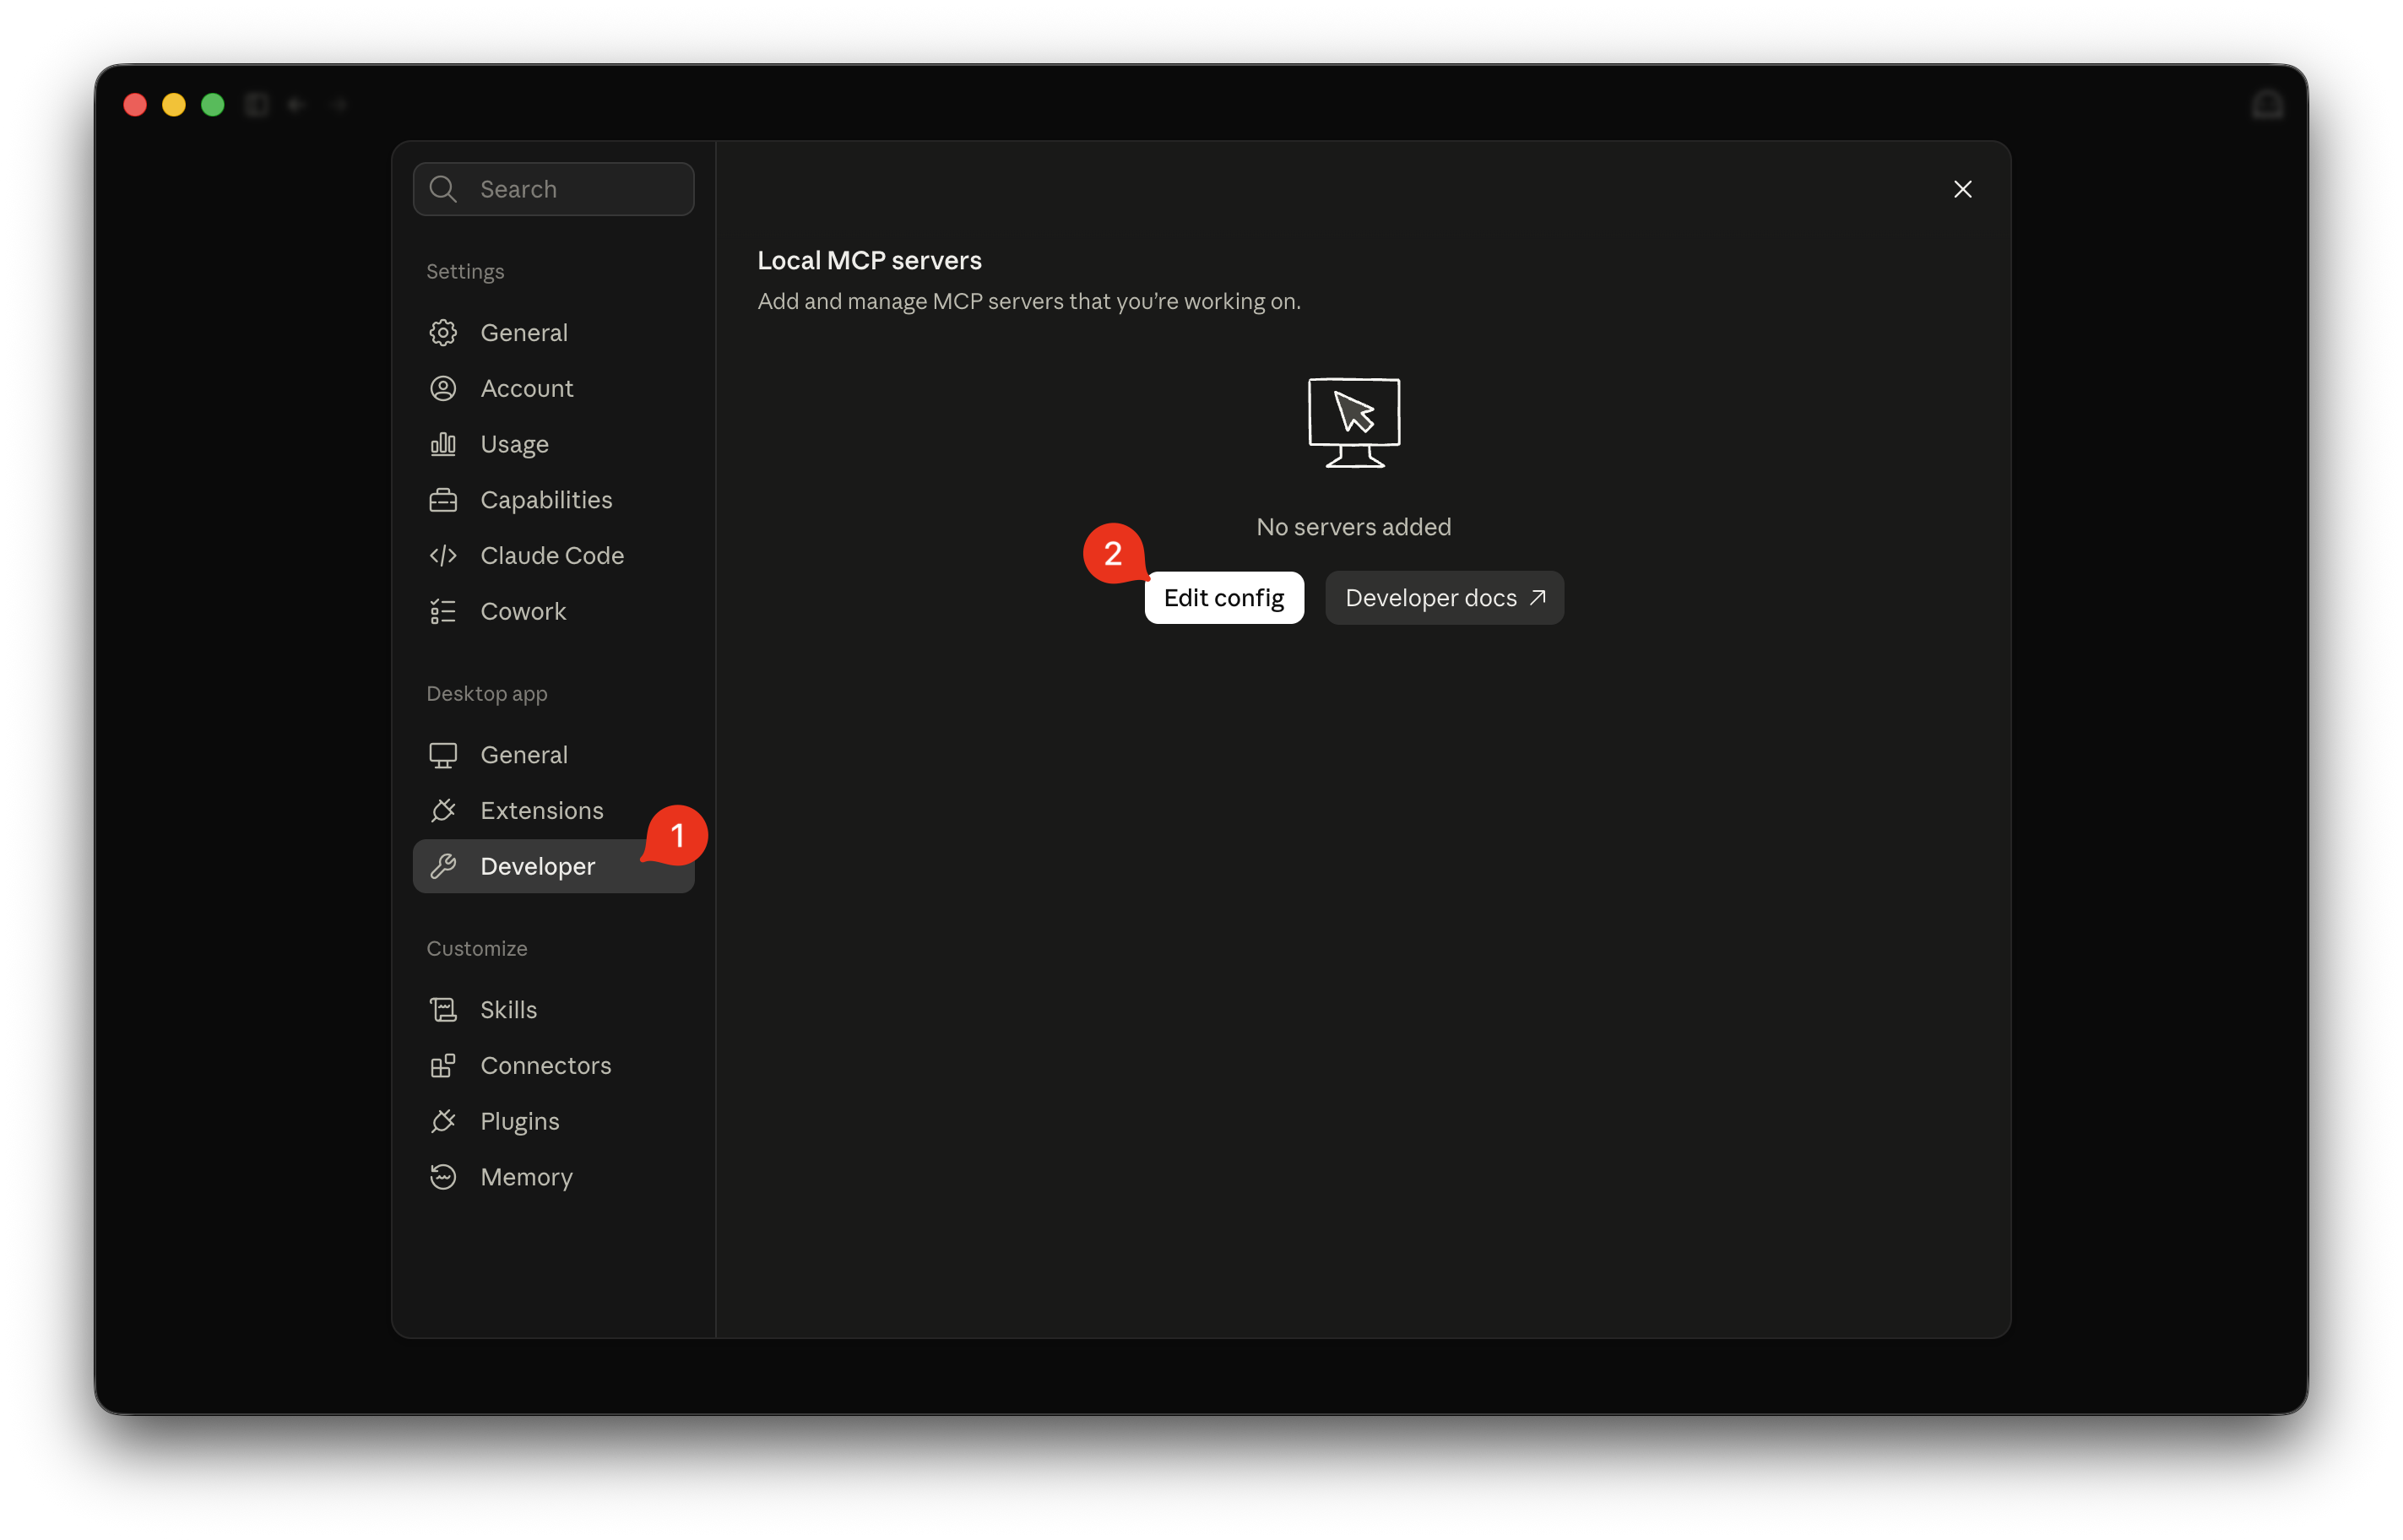This screenshot has width=2403, height=1540.
Task: Go to Capabilities settings
Action: 553,500
